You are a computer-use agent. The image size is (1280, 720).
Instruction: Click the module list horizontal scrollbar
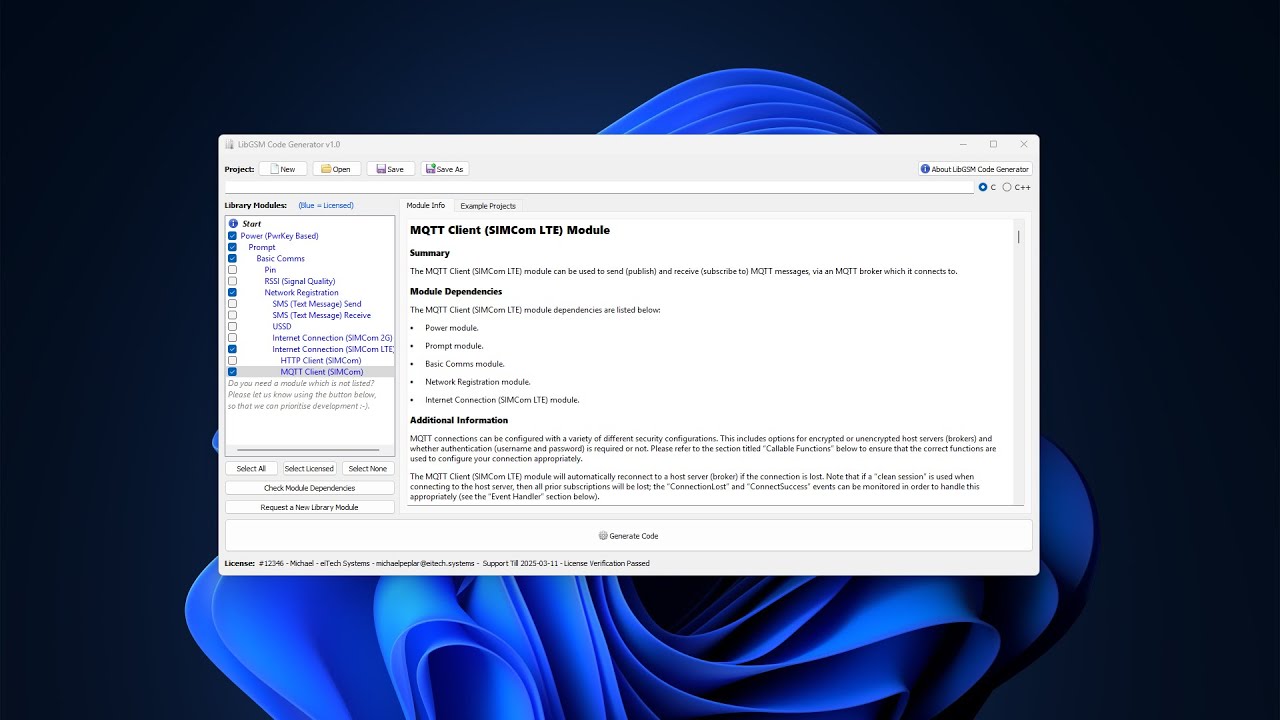(309, 451)
